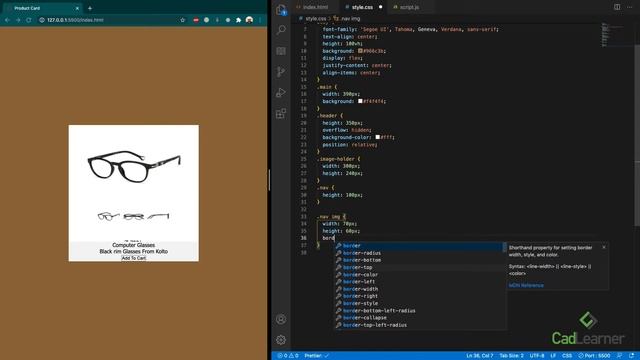Viewport: 640px width, 360px height.
Task: Close the suggestion details popup
Action: [604, 247]
